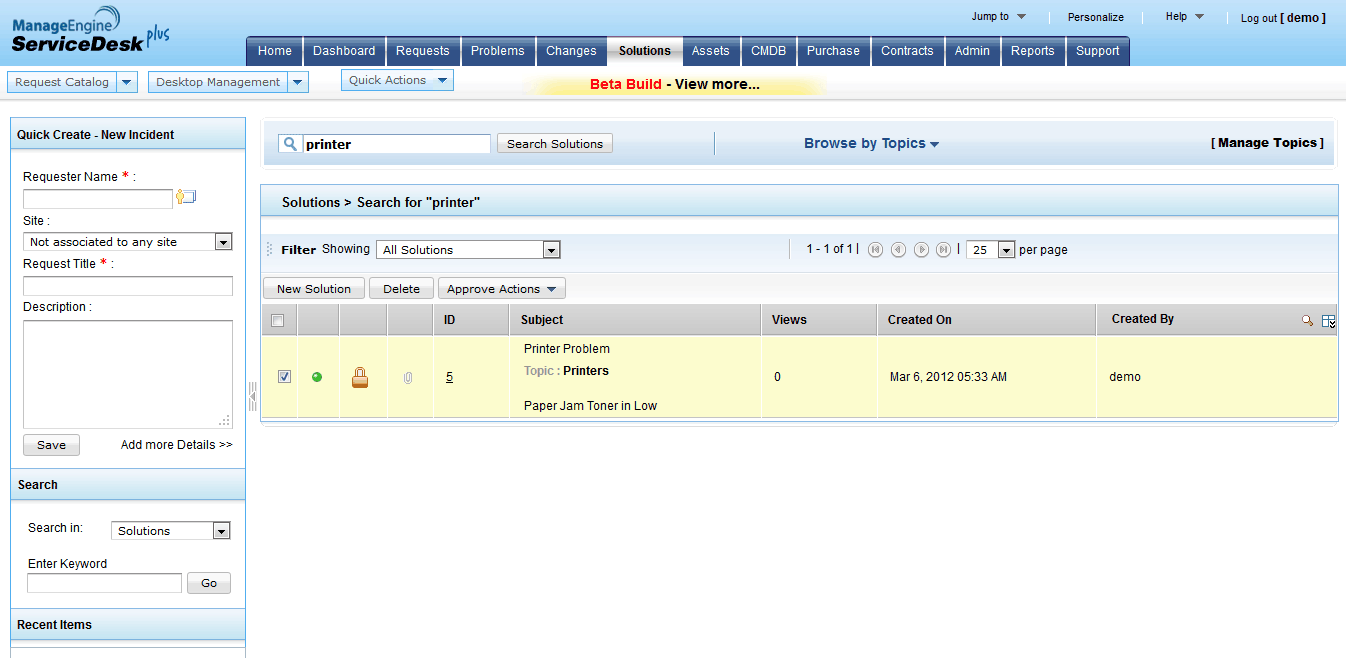Click the New Solution button
This screenshot has width=1346, height=658.
[314, 289]
